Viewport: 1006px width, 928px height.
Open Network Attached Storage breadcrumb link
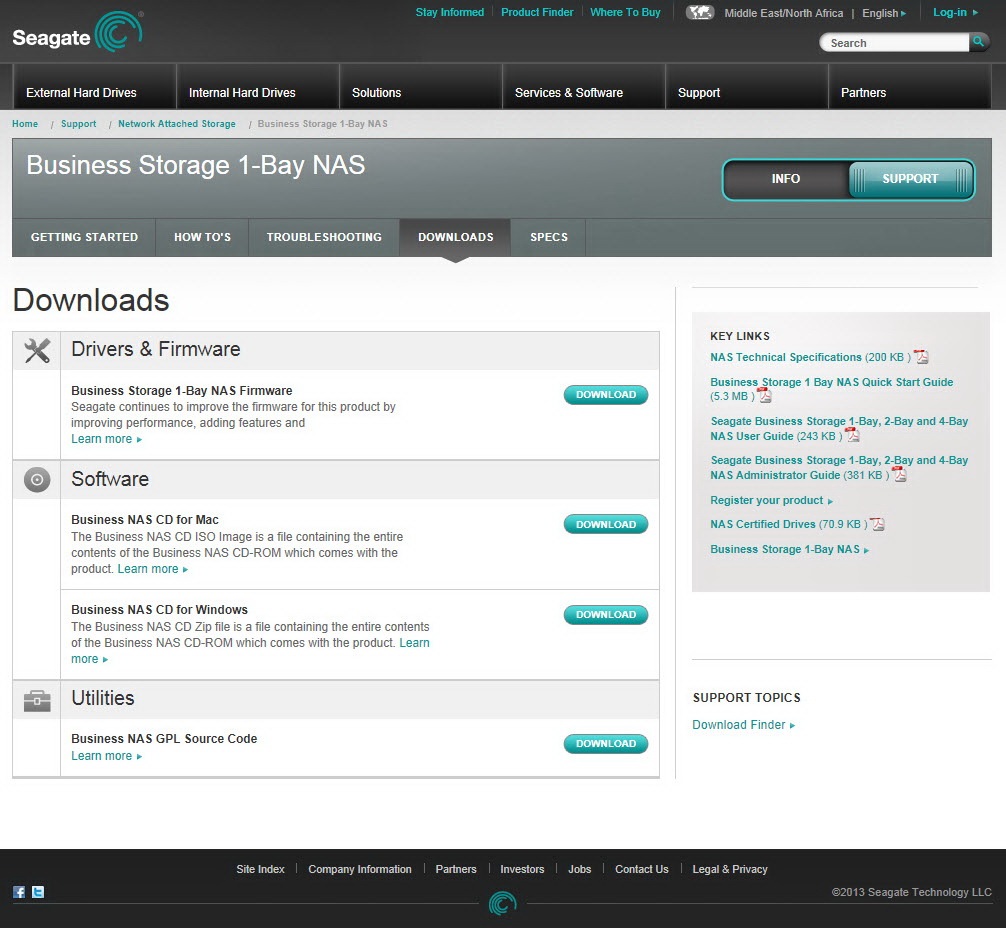(176, 124)
